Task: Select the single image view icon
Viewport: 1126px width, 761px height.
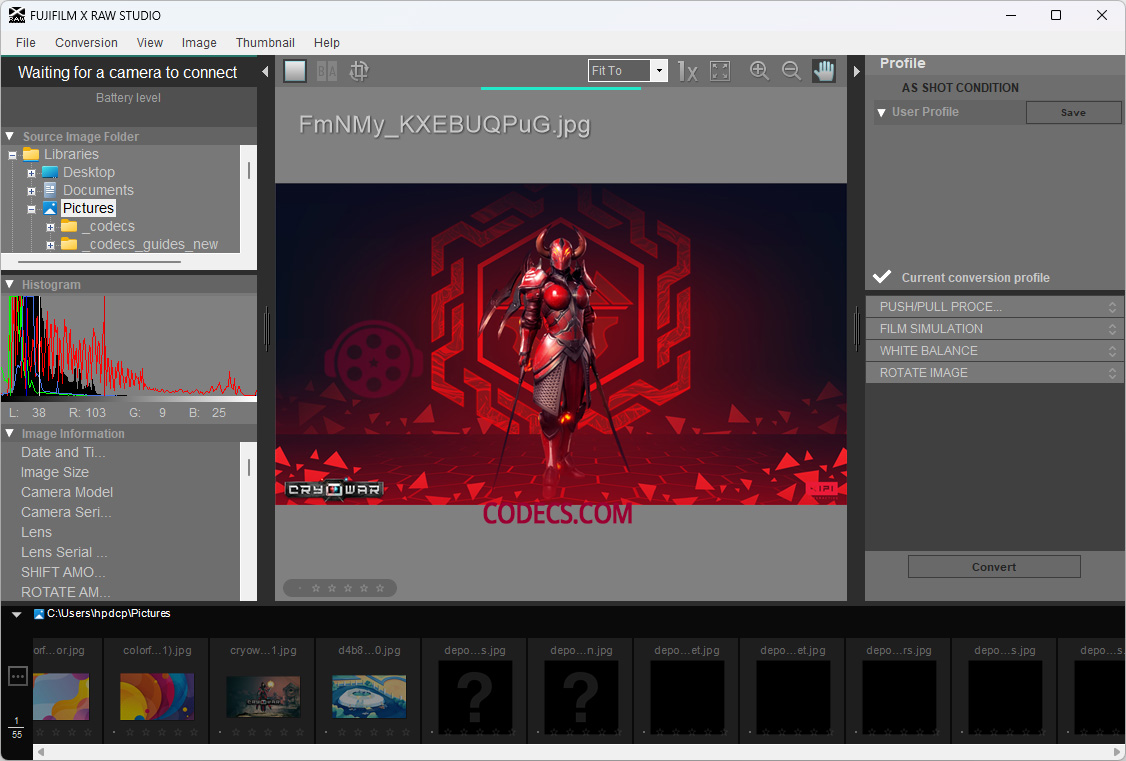Action: (x=295, y=71)
